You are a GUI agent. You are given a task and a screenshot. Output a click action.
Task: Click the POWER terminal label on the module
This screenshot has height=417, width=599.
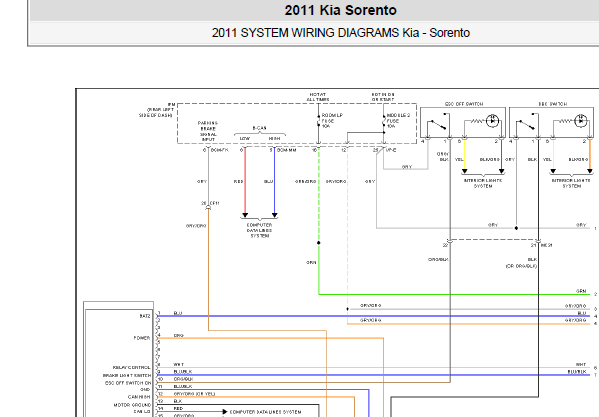142,338
